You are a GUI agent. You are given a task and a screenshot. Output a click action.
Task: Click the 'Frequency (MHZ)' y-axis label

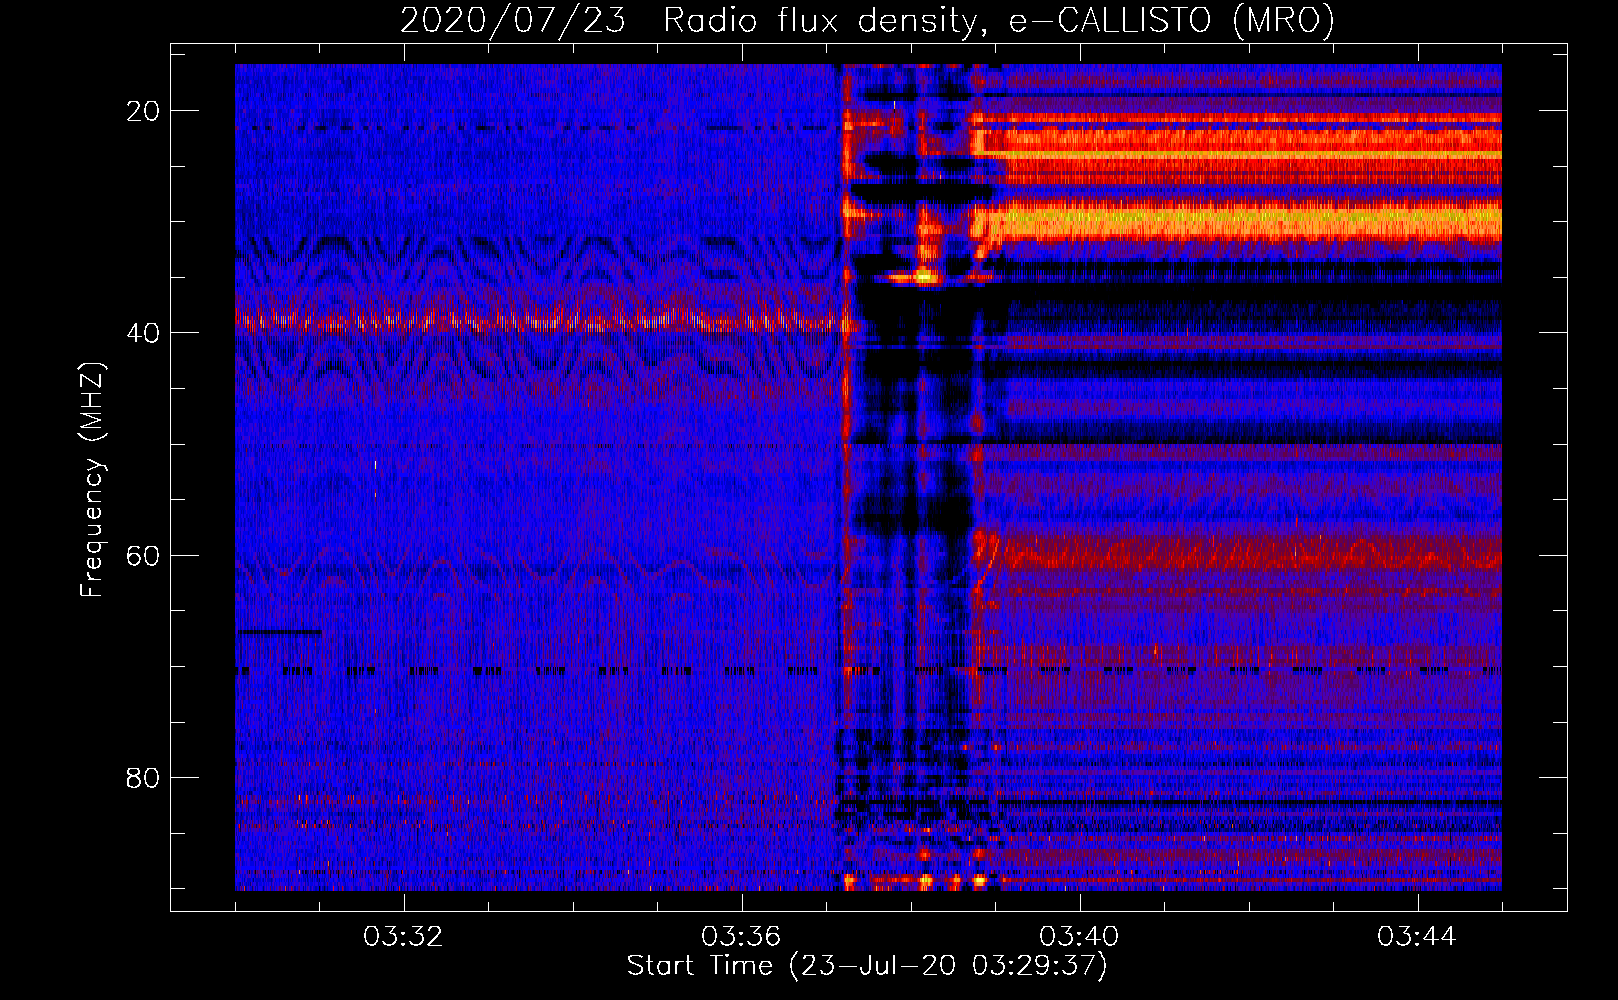coord(92,480)
